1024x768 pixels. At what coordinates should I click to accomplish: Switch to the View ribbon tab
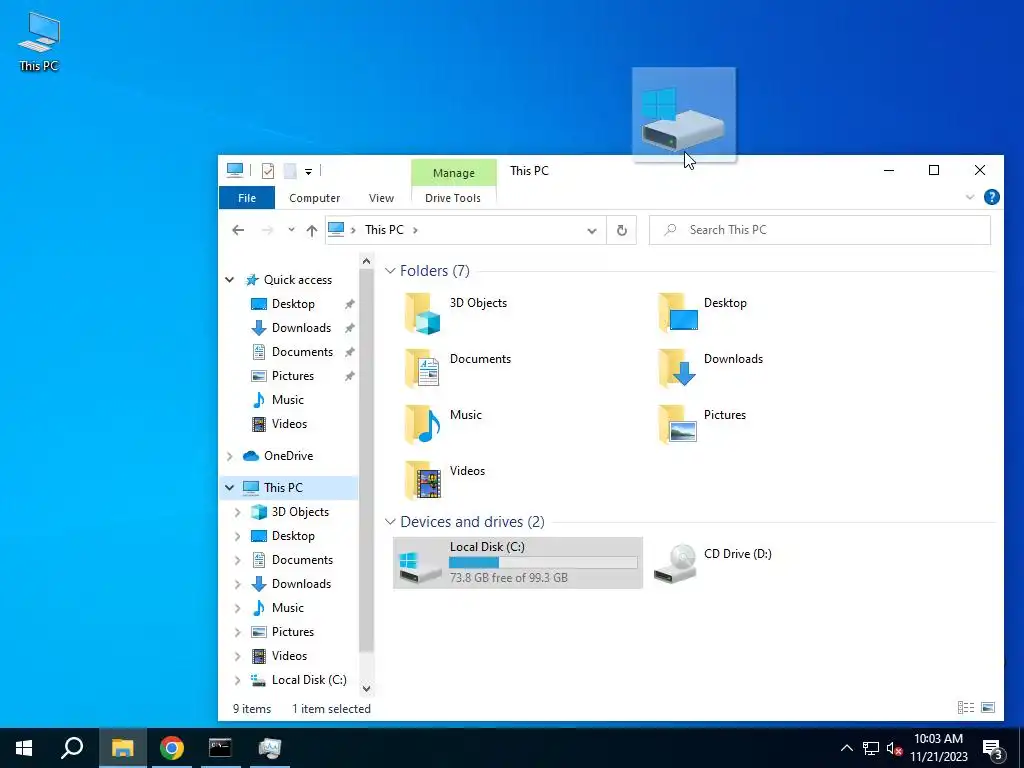(381, 198)
